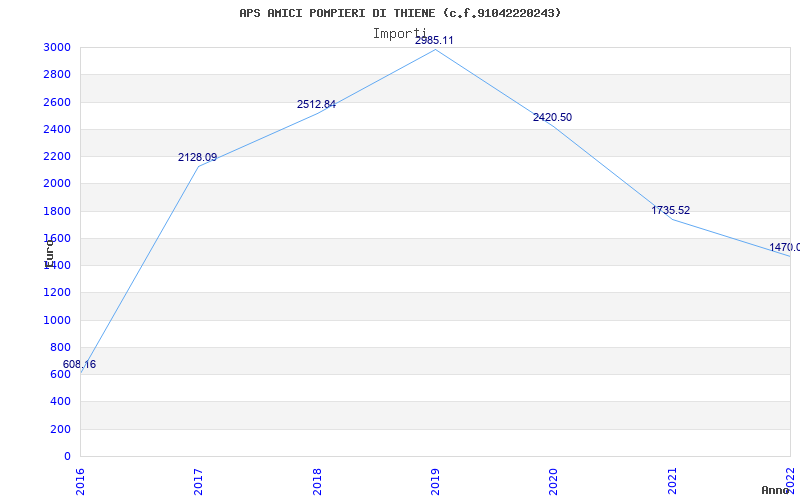The height and width of the screenshot is (500, 800).
Task: Click the 1735.52 data label
Action: 670,210
